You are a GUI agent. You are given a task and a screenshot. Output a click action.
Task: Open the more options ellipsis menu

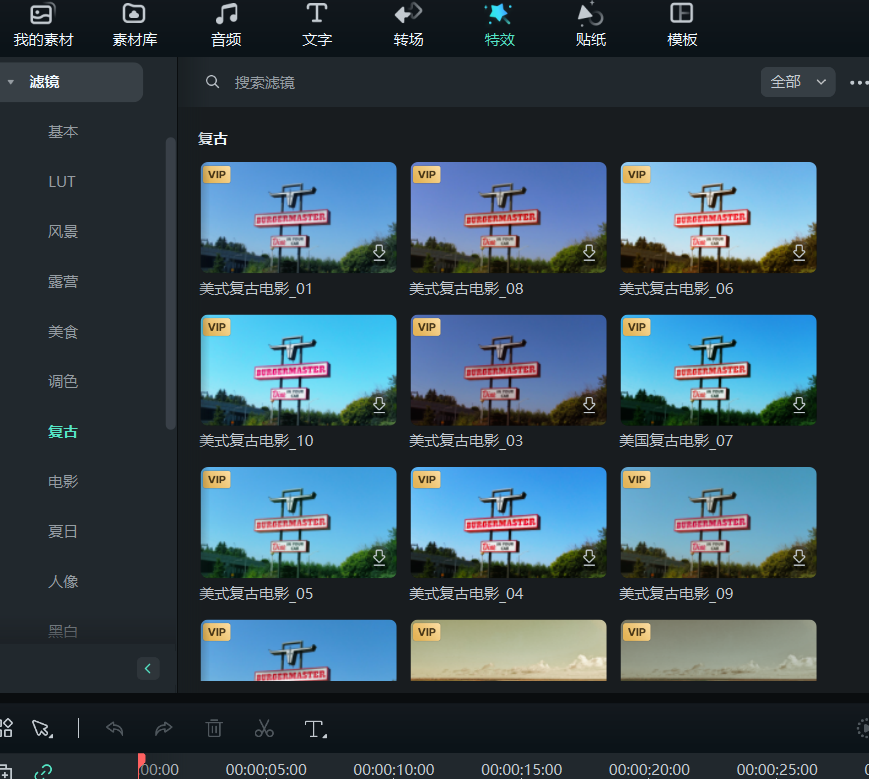[858, 82]
